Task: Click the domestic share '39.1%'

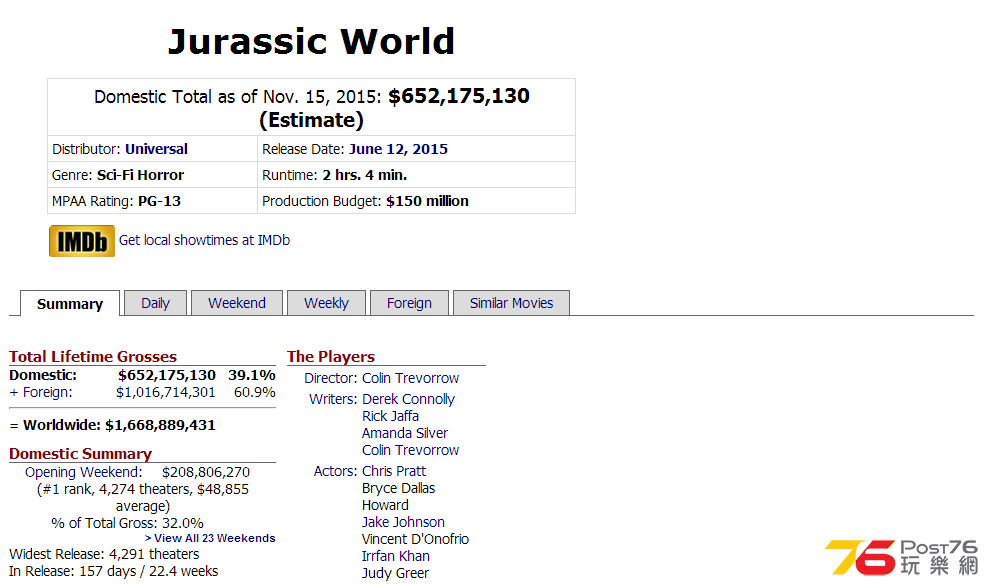Action: [x=252, y=376]
